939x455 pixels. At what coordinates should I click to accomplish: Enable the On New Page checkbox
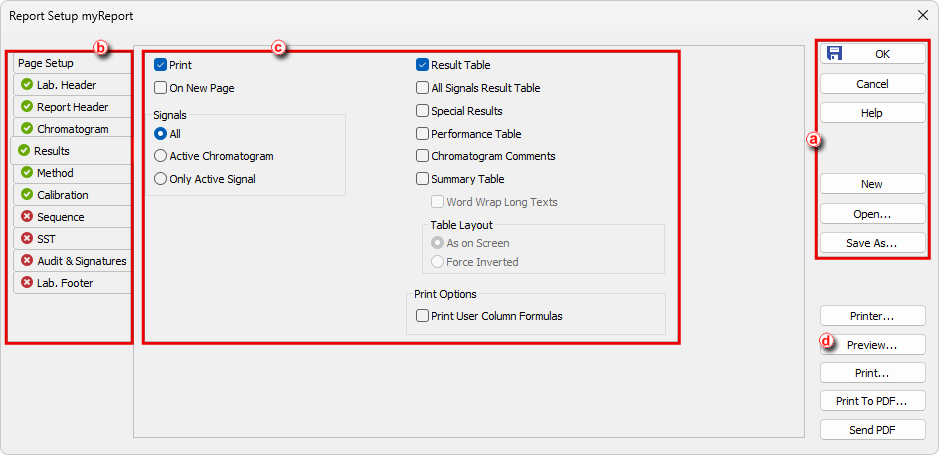160,88
